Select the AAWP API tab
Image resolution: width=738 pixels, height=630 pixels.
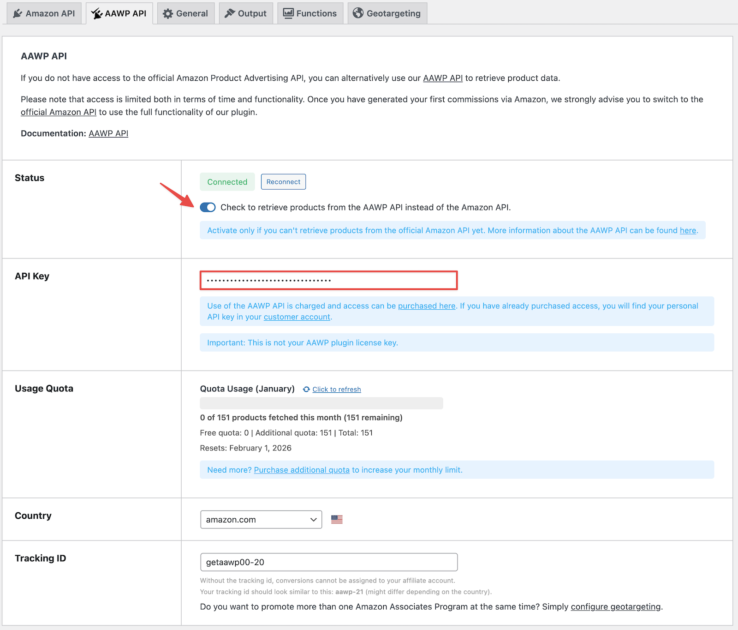[119, 13]
